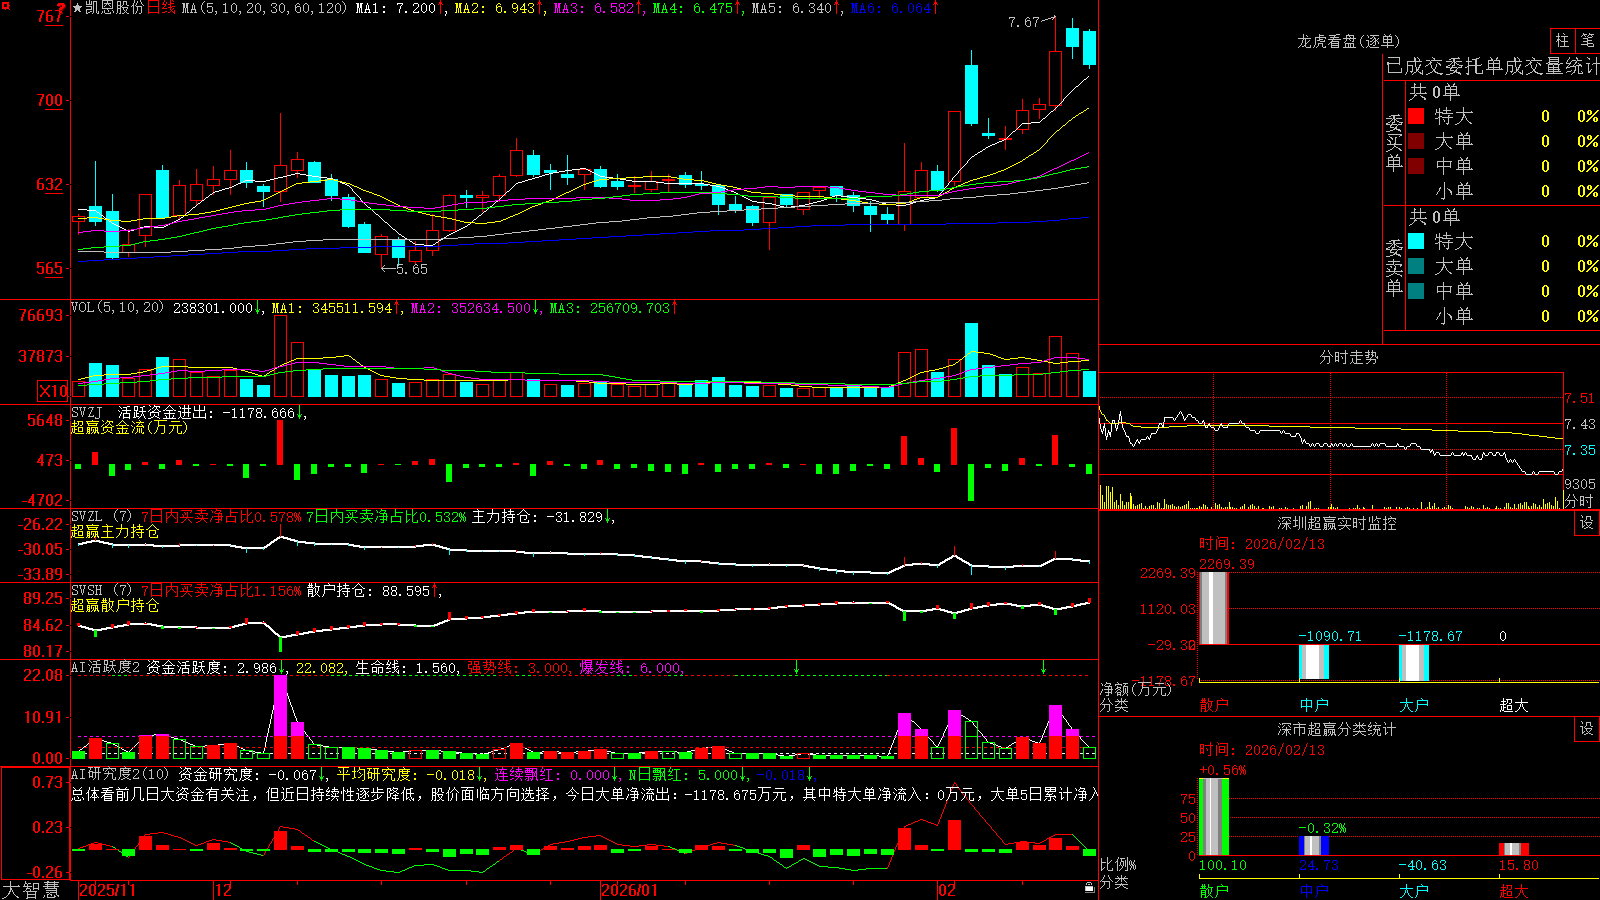The image size is (1600, 900).
Task: Jump to the 2026/01 timeline marker
Action: click(x=630, y=890)
